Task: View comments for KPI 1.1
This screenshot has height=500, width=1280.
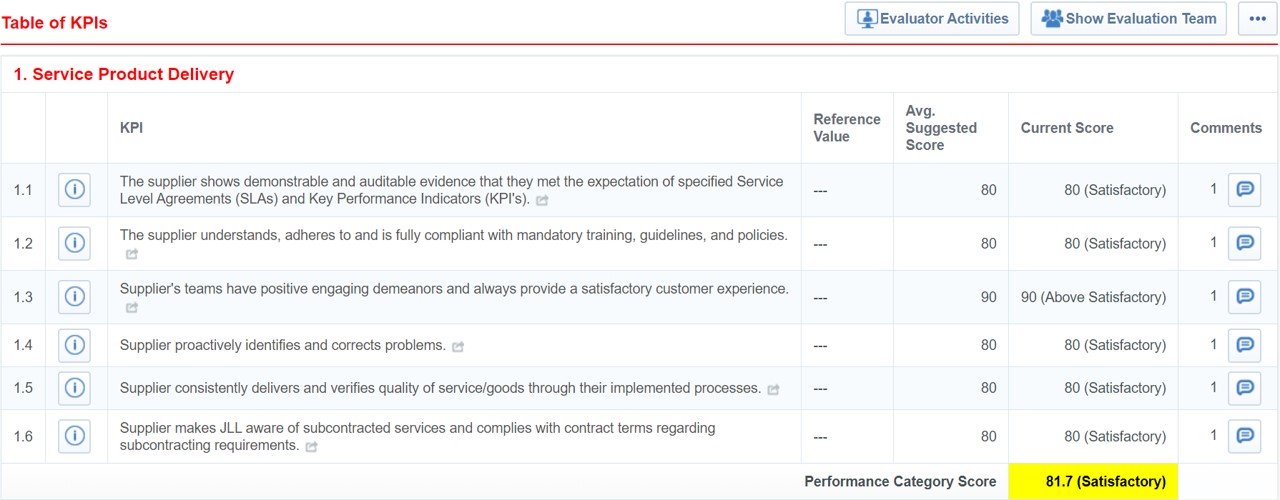Action: (1245, 189)
